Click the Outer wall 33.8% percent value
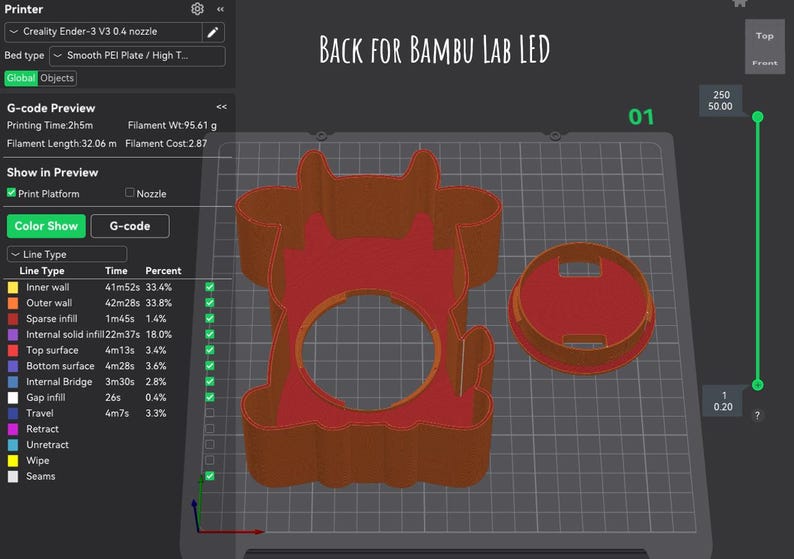794x559 pixels. [x=158, y=303]
